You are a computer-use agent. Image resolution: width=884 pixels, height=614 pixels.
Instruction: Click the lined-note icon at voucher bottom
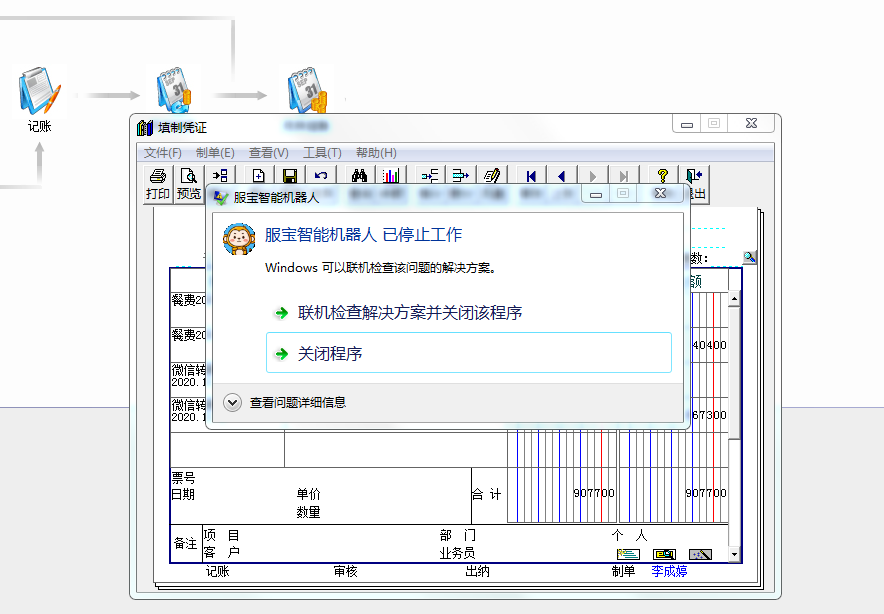click(628, 554)
